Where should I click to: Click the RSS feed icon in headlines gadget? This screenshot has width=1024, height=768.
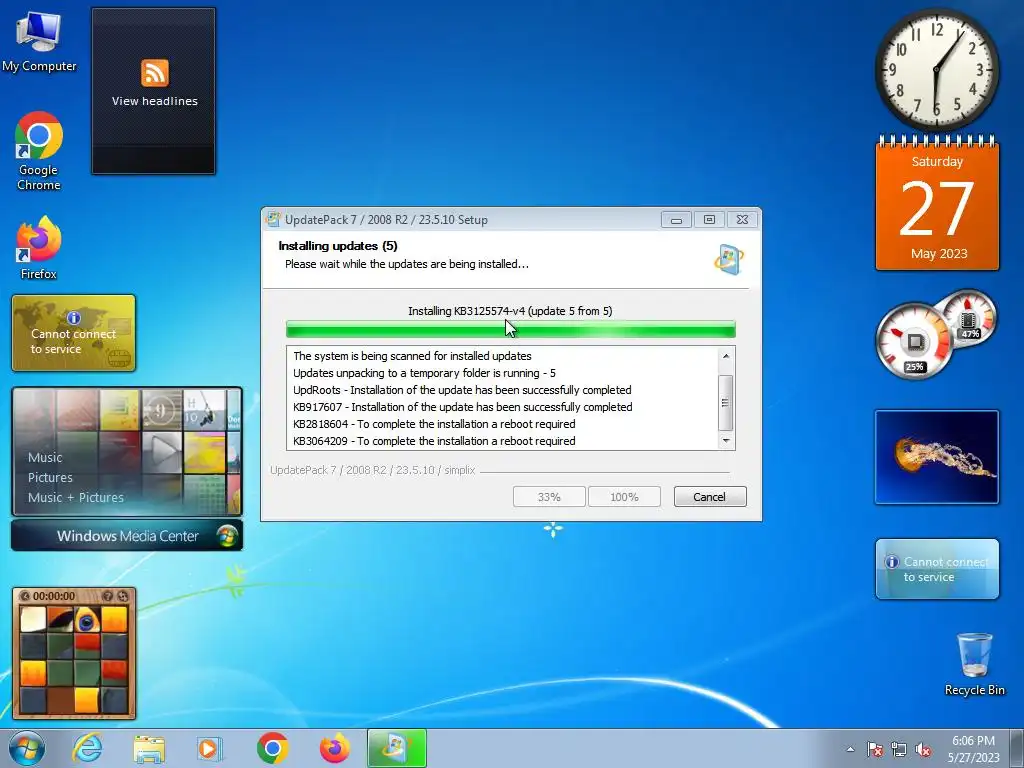[x=155, y=72]
